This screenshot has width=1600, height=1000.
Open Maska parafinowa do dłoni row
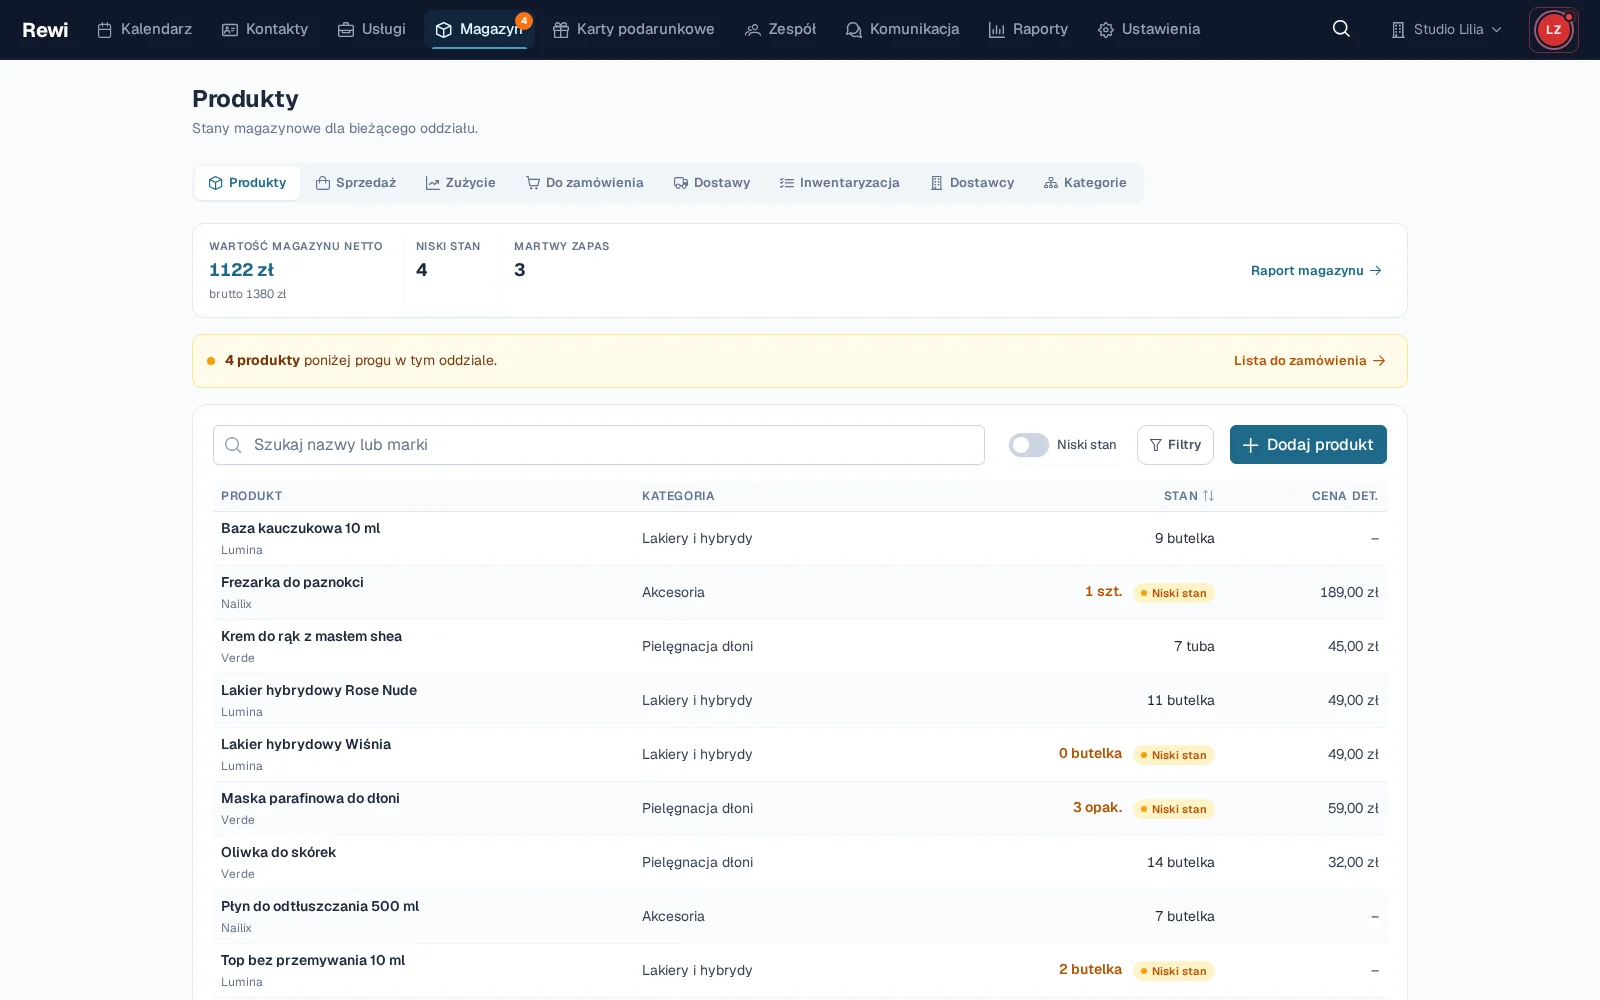click(x=800, y=808)
